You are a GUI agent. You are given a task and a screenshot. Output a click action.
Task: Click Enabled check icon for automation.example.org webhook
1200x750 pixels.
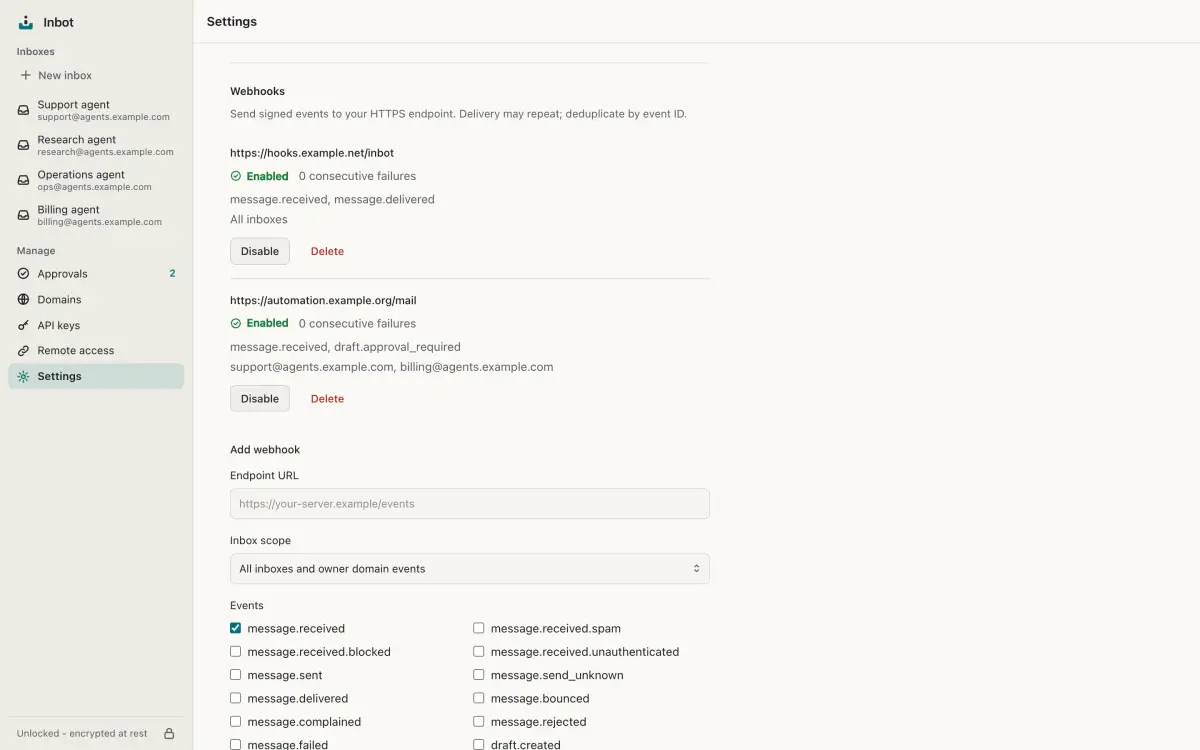[x=236, y=323]
